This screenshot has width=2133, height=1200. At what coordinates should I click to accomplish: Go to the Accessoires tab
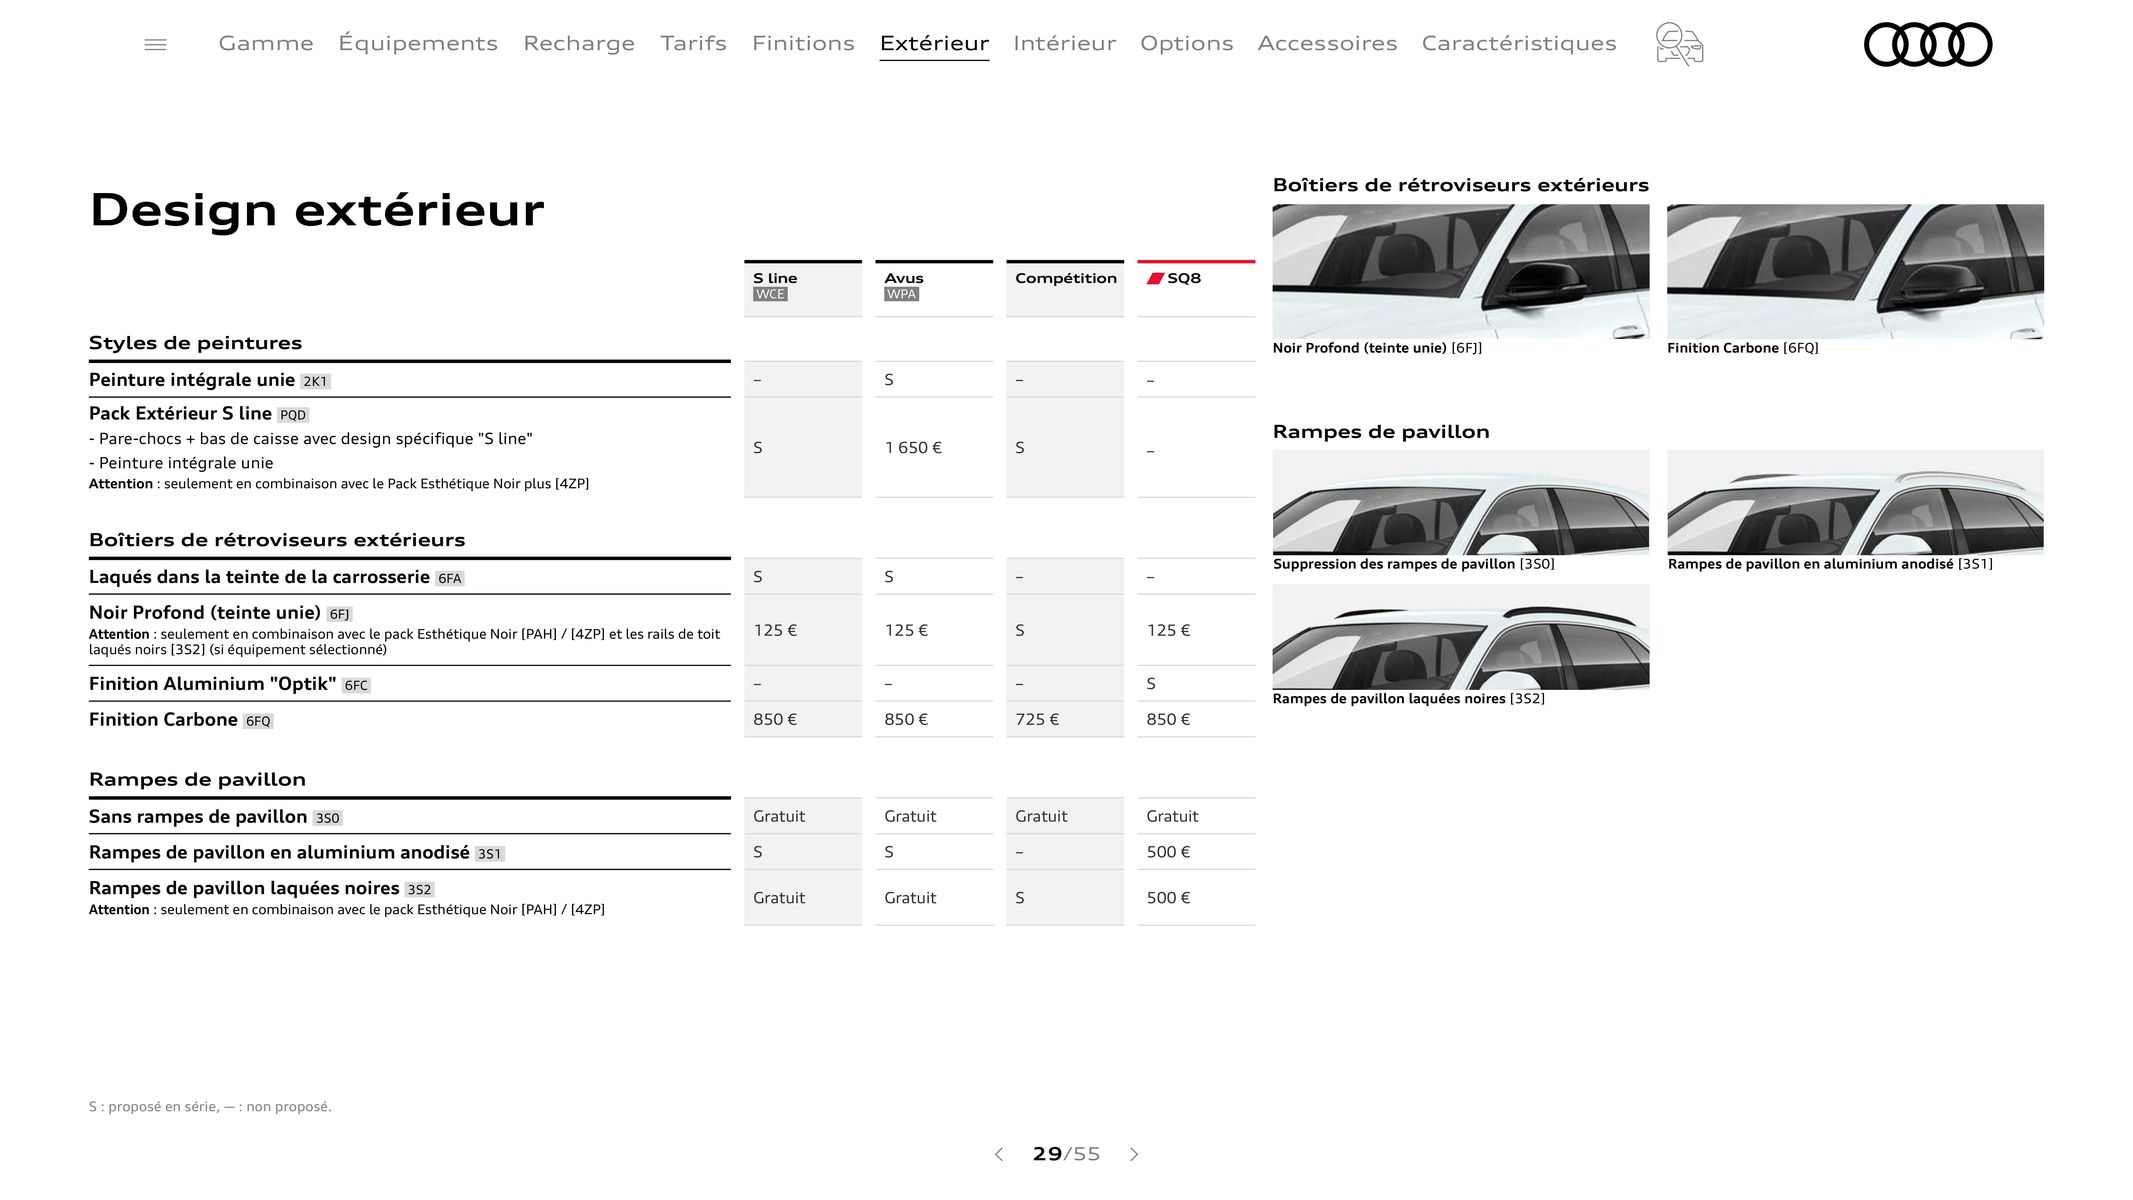(x=1327, y=43)
